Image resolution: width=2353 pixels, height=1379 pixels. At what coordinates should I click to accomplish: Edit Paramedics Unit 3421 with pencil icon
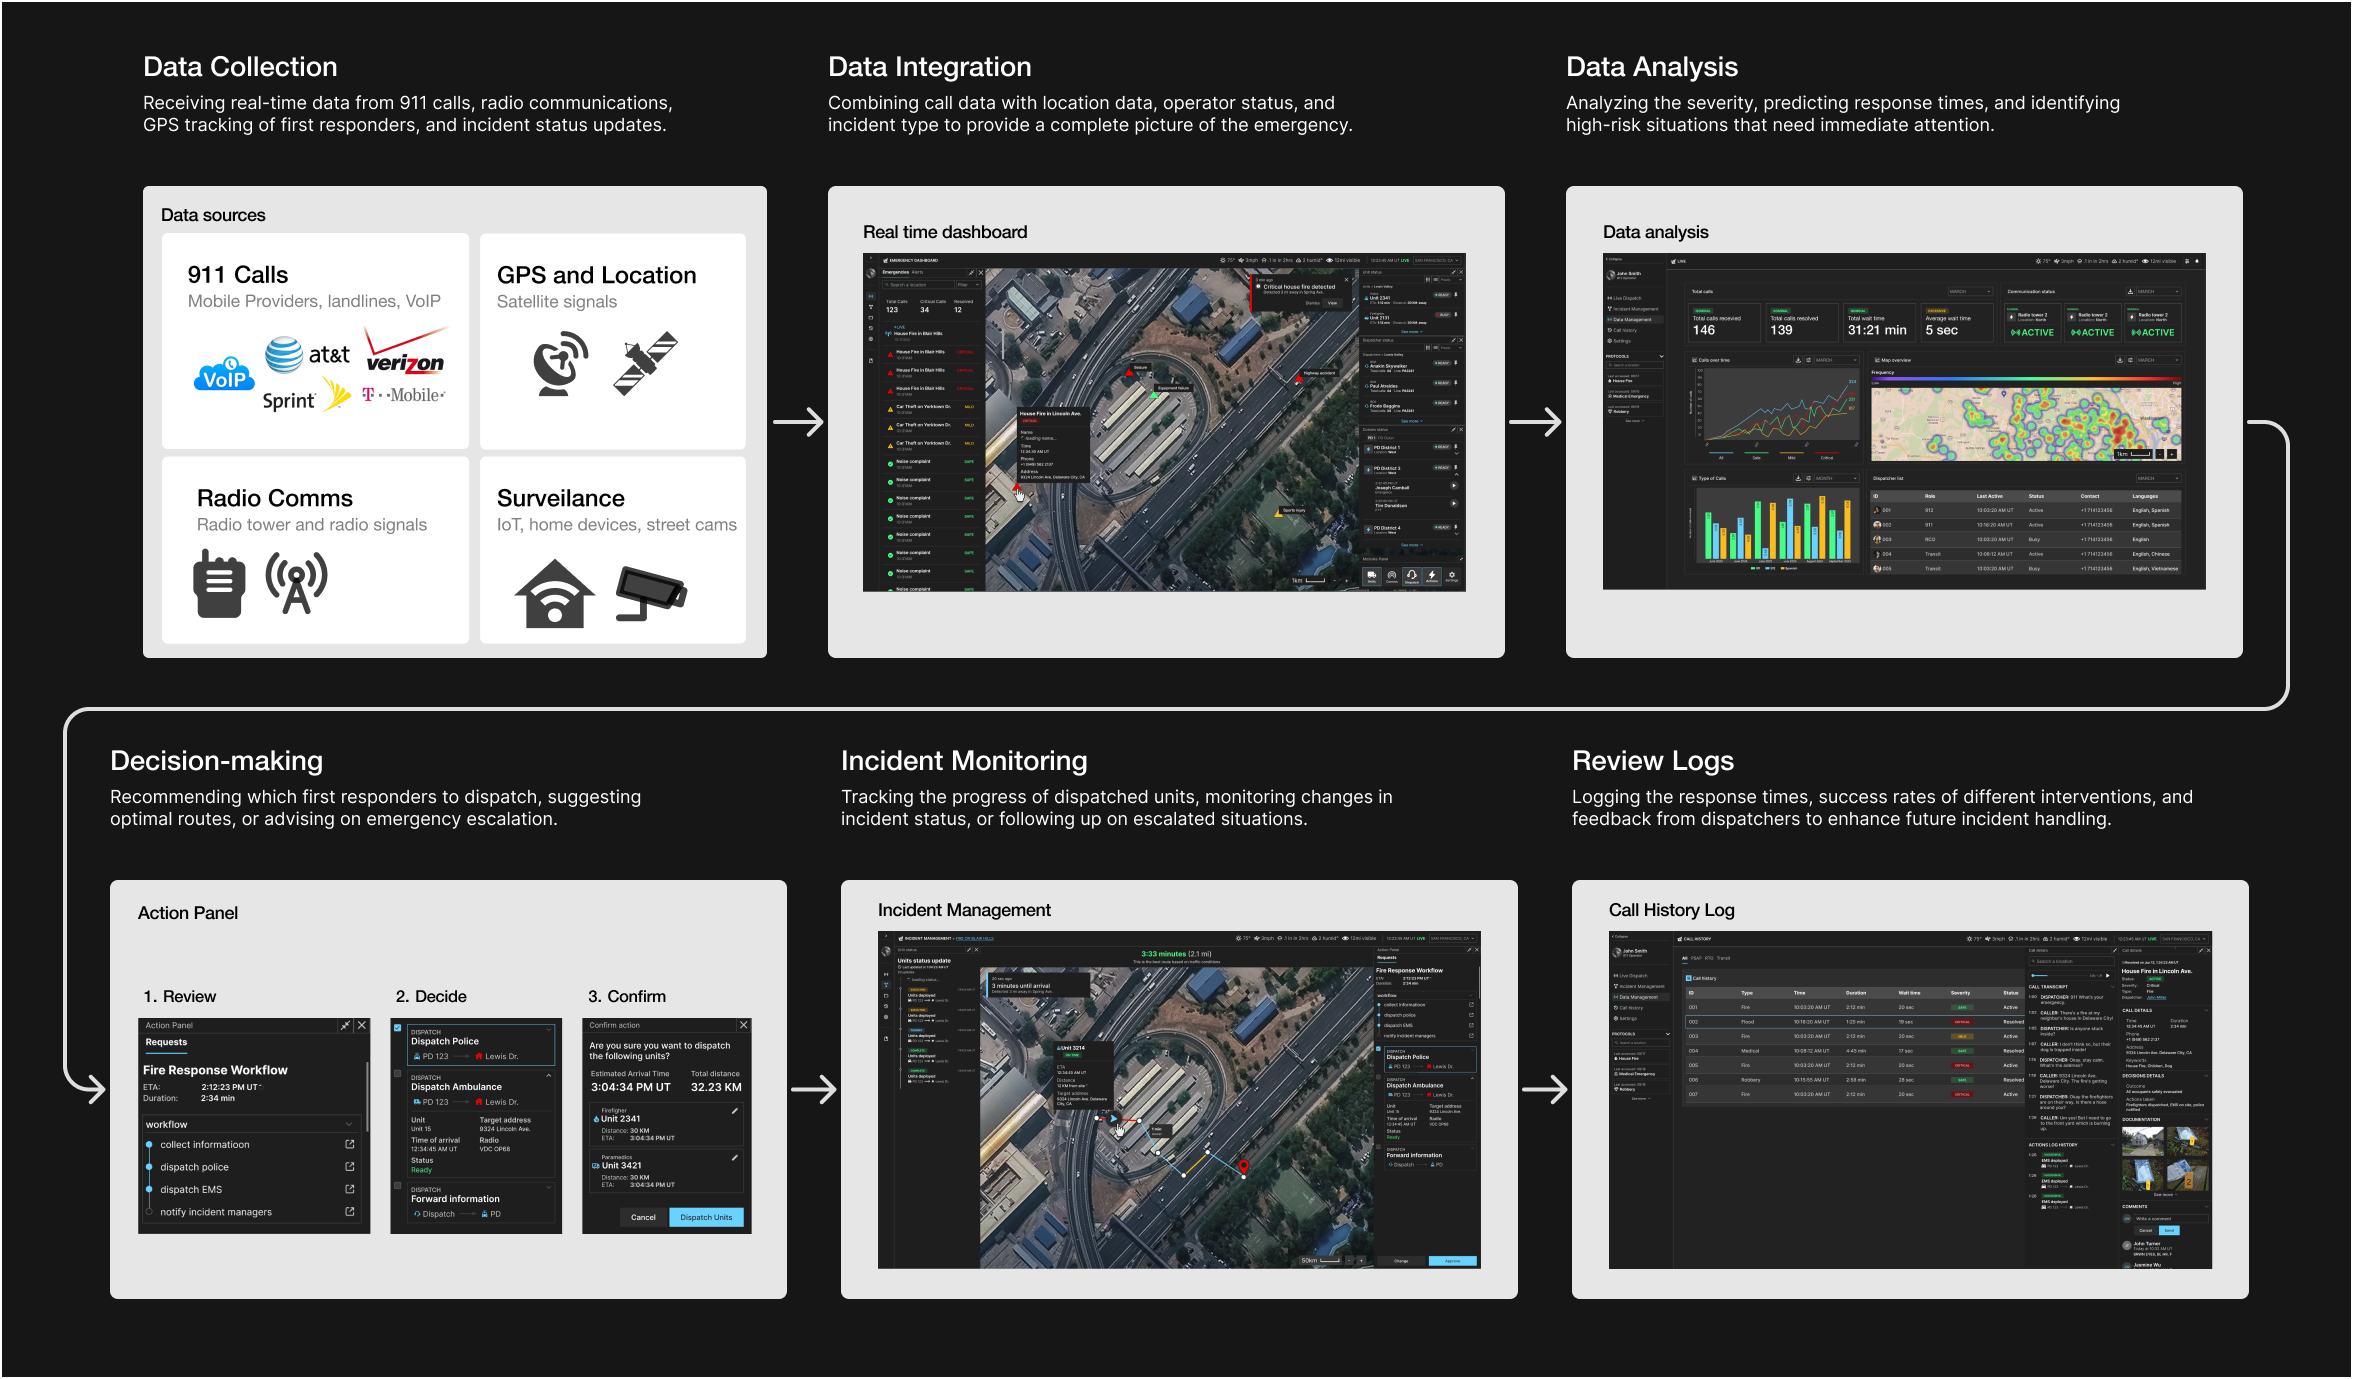tap(734, 1157)
